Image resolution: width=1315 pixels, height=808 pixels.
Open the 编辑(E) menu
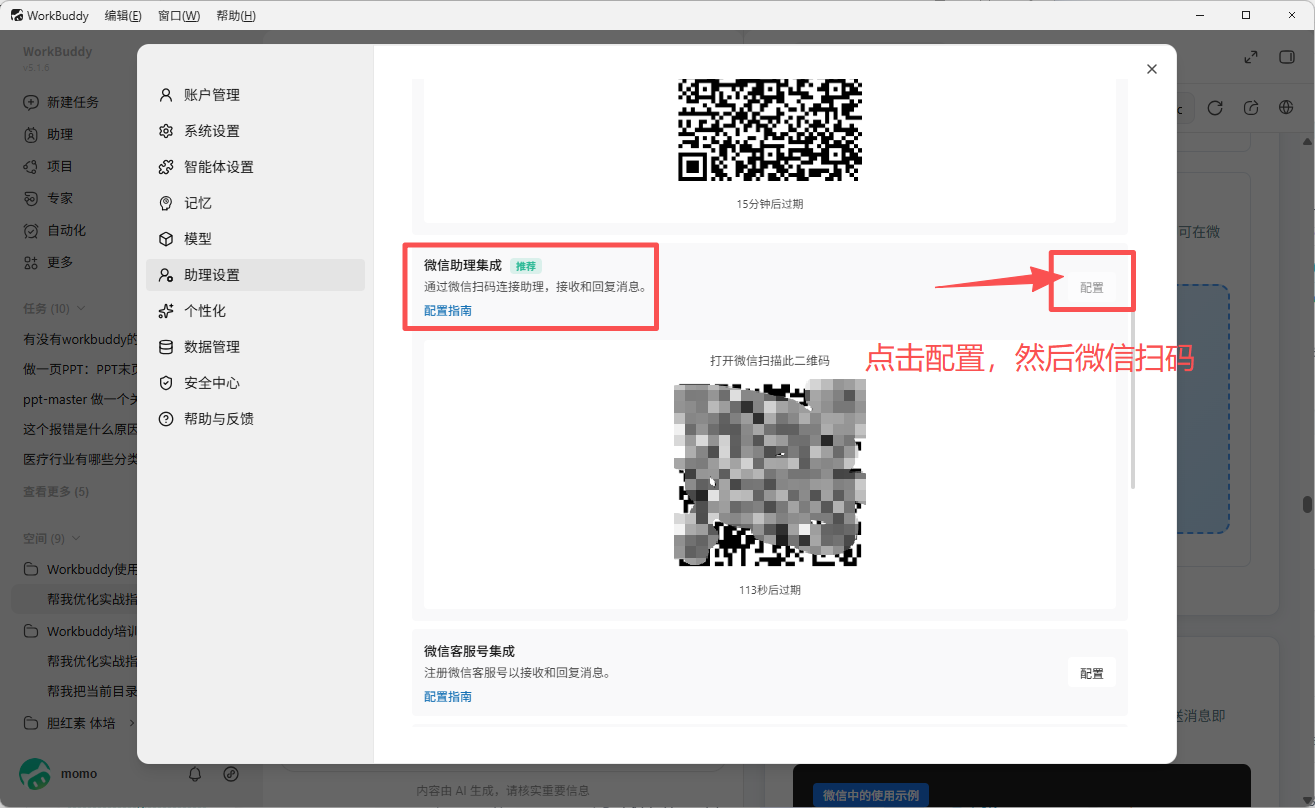pos(123,15)
